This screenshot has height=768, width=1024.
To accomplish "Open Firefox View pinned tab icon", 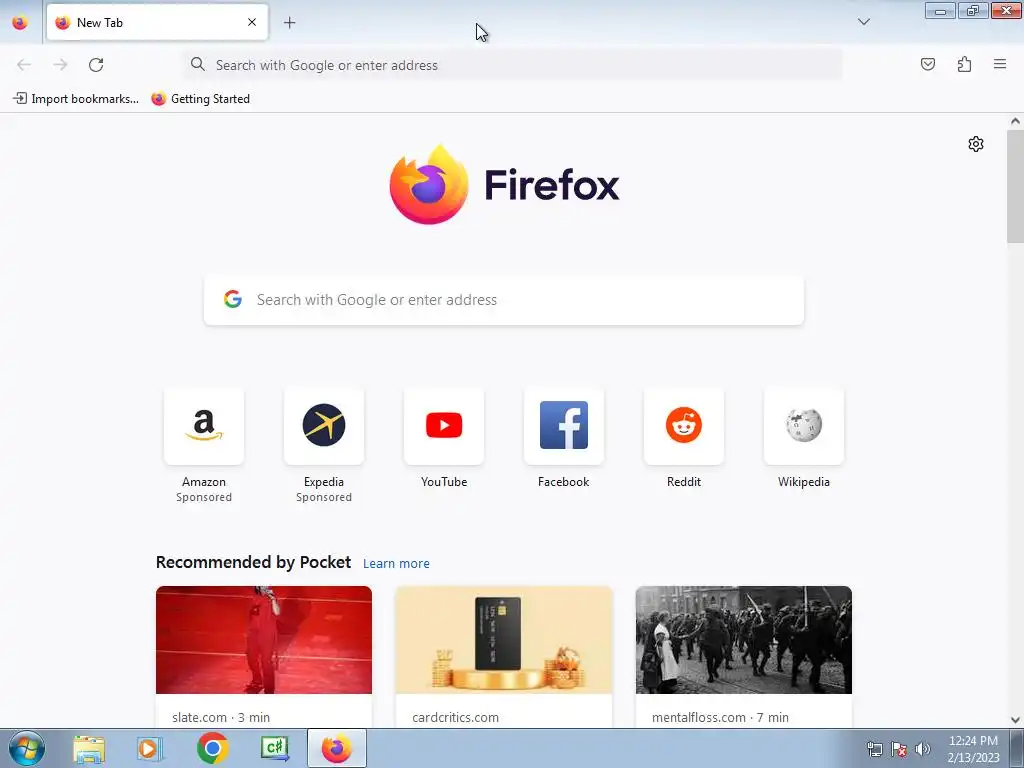I will [20, 22].
